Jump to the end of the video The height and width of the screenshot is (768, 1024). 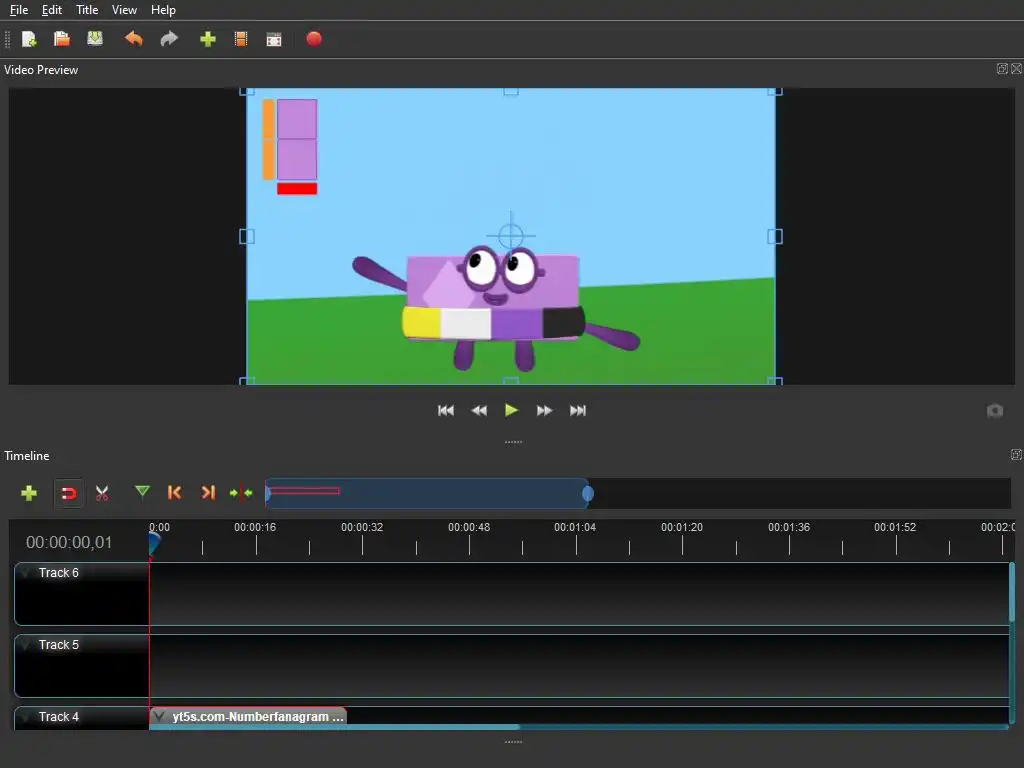578,410
